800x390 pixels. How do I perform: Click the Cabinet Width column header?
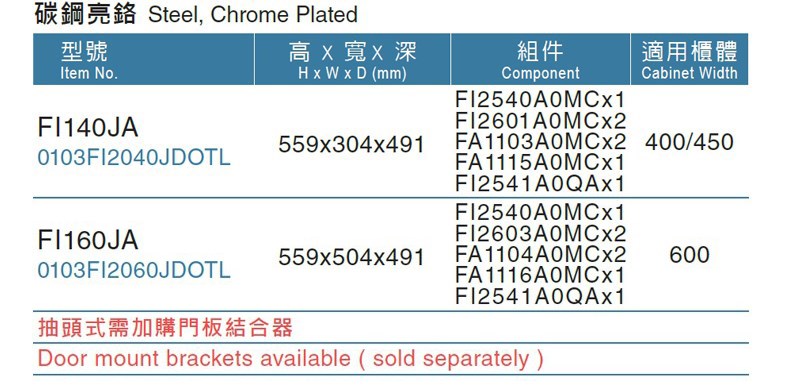pyautogui.click(x=689, y=59)
